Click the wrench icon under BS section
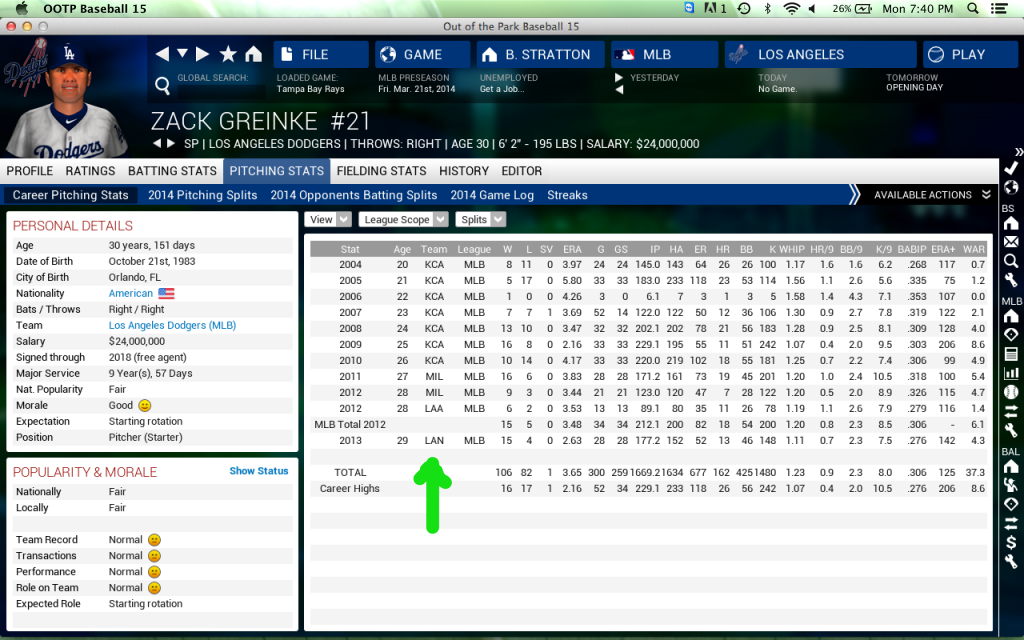 [1011, 280]
